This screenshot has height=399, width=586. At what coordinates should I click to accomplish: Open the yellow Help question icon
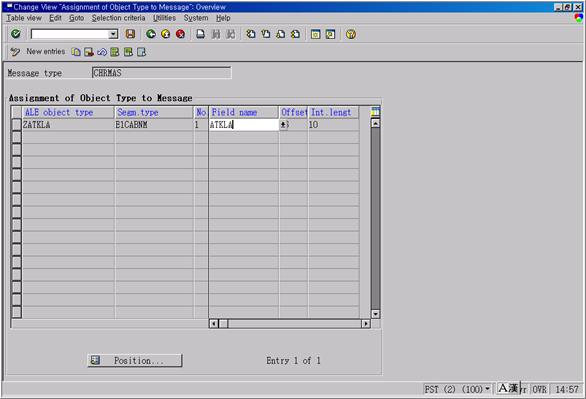coord(351,34)
